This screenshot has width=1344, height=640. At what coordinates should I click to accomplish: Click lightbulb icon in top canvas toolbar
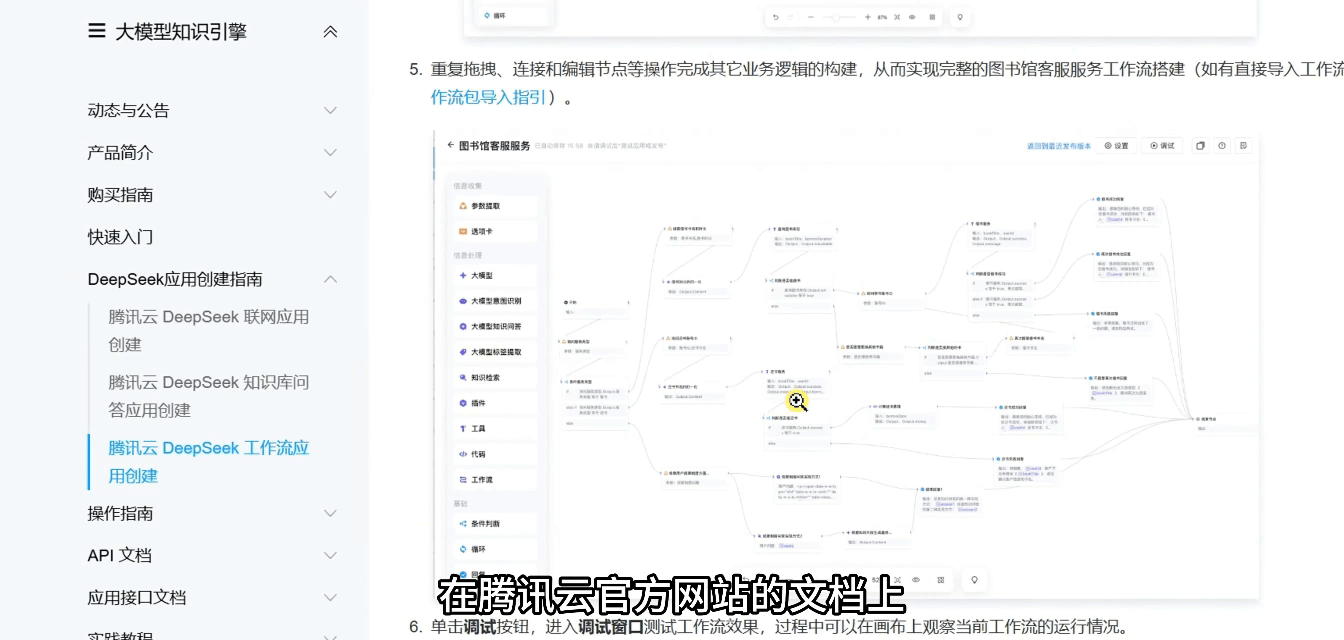[x=961, y=17]
